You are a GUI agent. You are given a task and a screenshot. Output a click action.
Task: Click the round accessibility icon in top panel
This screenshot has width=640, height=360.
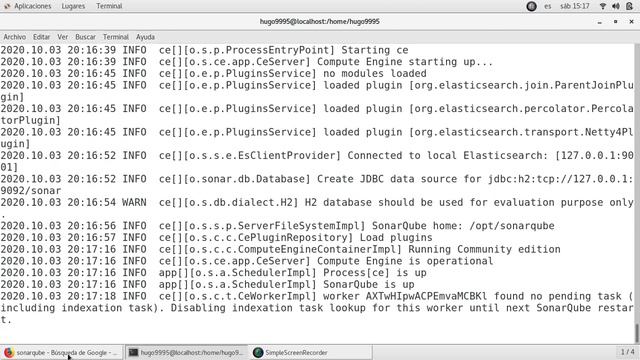point(531,6)
